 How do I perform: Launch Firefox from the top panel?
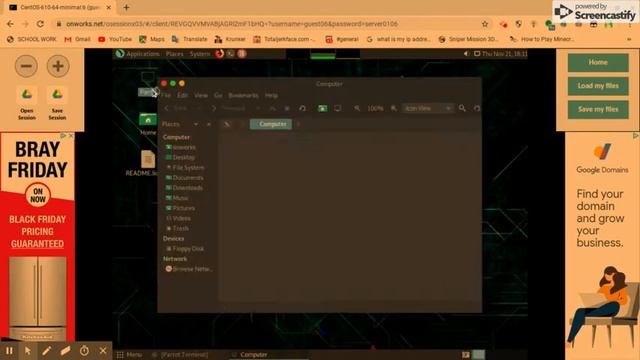coord(220,54)
